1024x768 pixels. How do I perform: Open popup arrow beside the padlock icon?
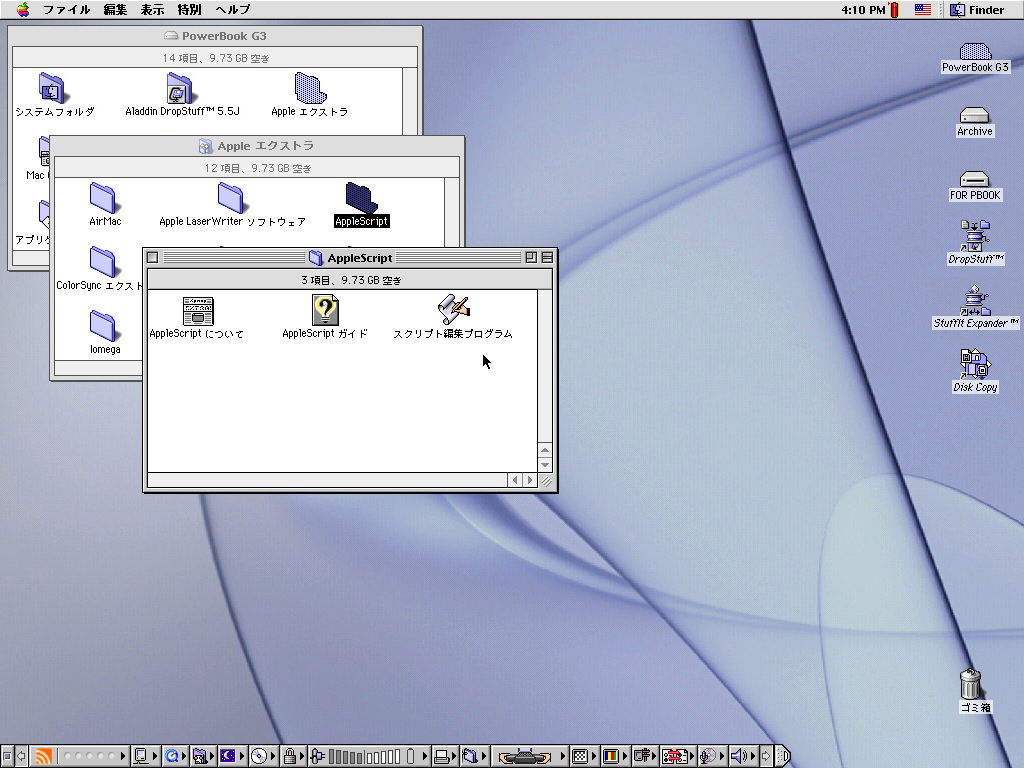pyautogui.click(x=302, y=756)
